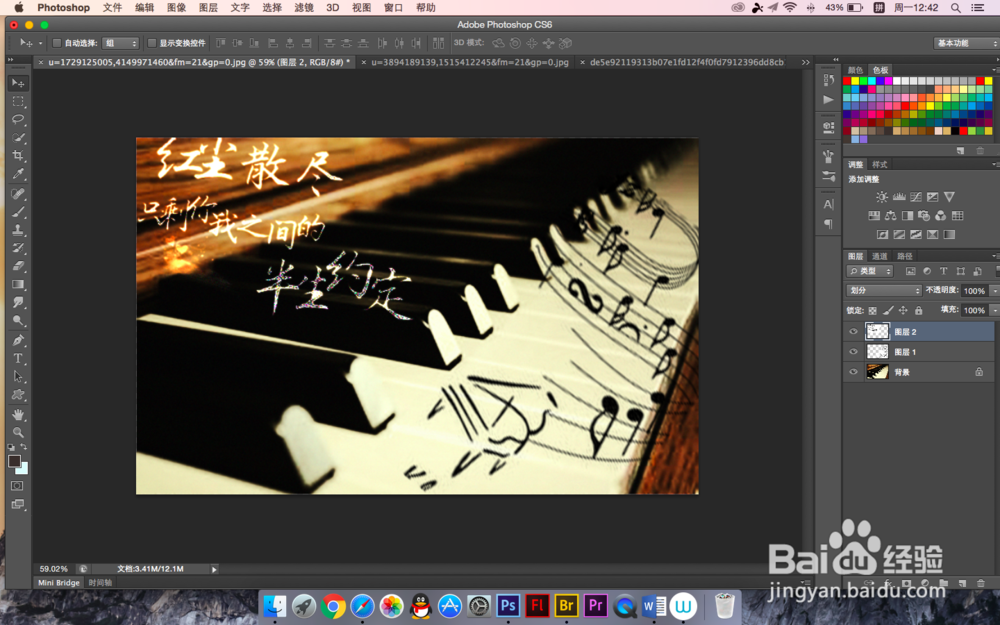Add a Vibrance adjustment triangle icon
This screenshot has height=625, width=1000.
[x=949, y=197]
